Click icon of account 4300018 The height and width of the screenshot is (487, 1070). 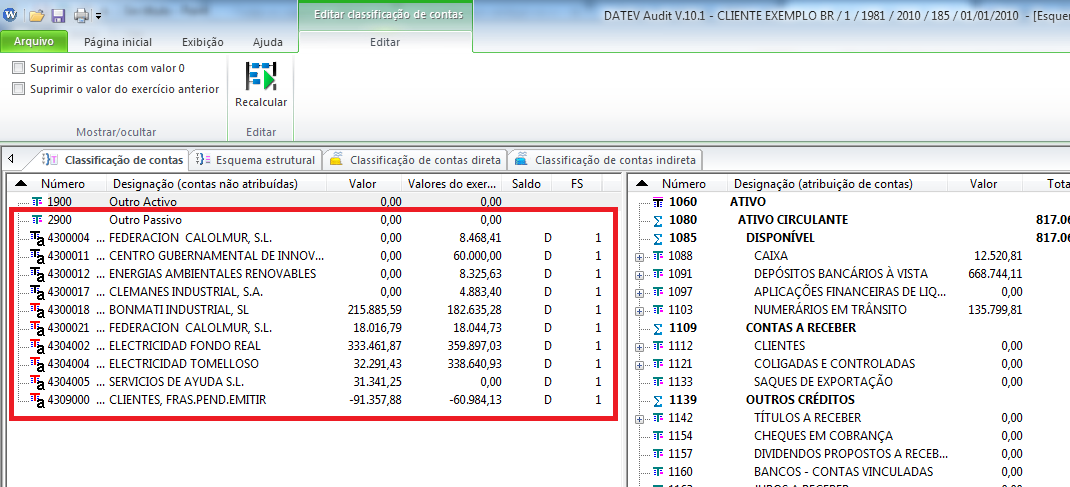click(38, 310)
